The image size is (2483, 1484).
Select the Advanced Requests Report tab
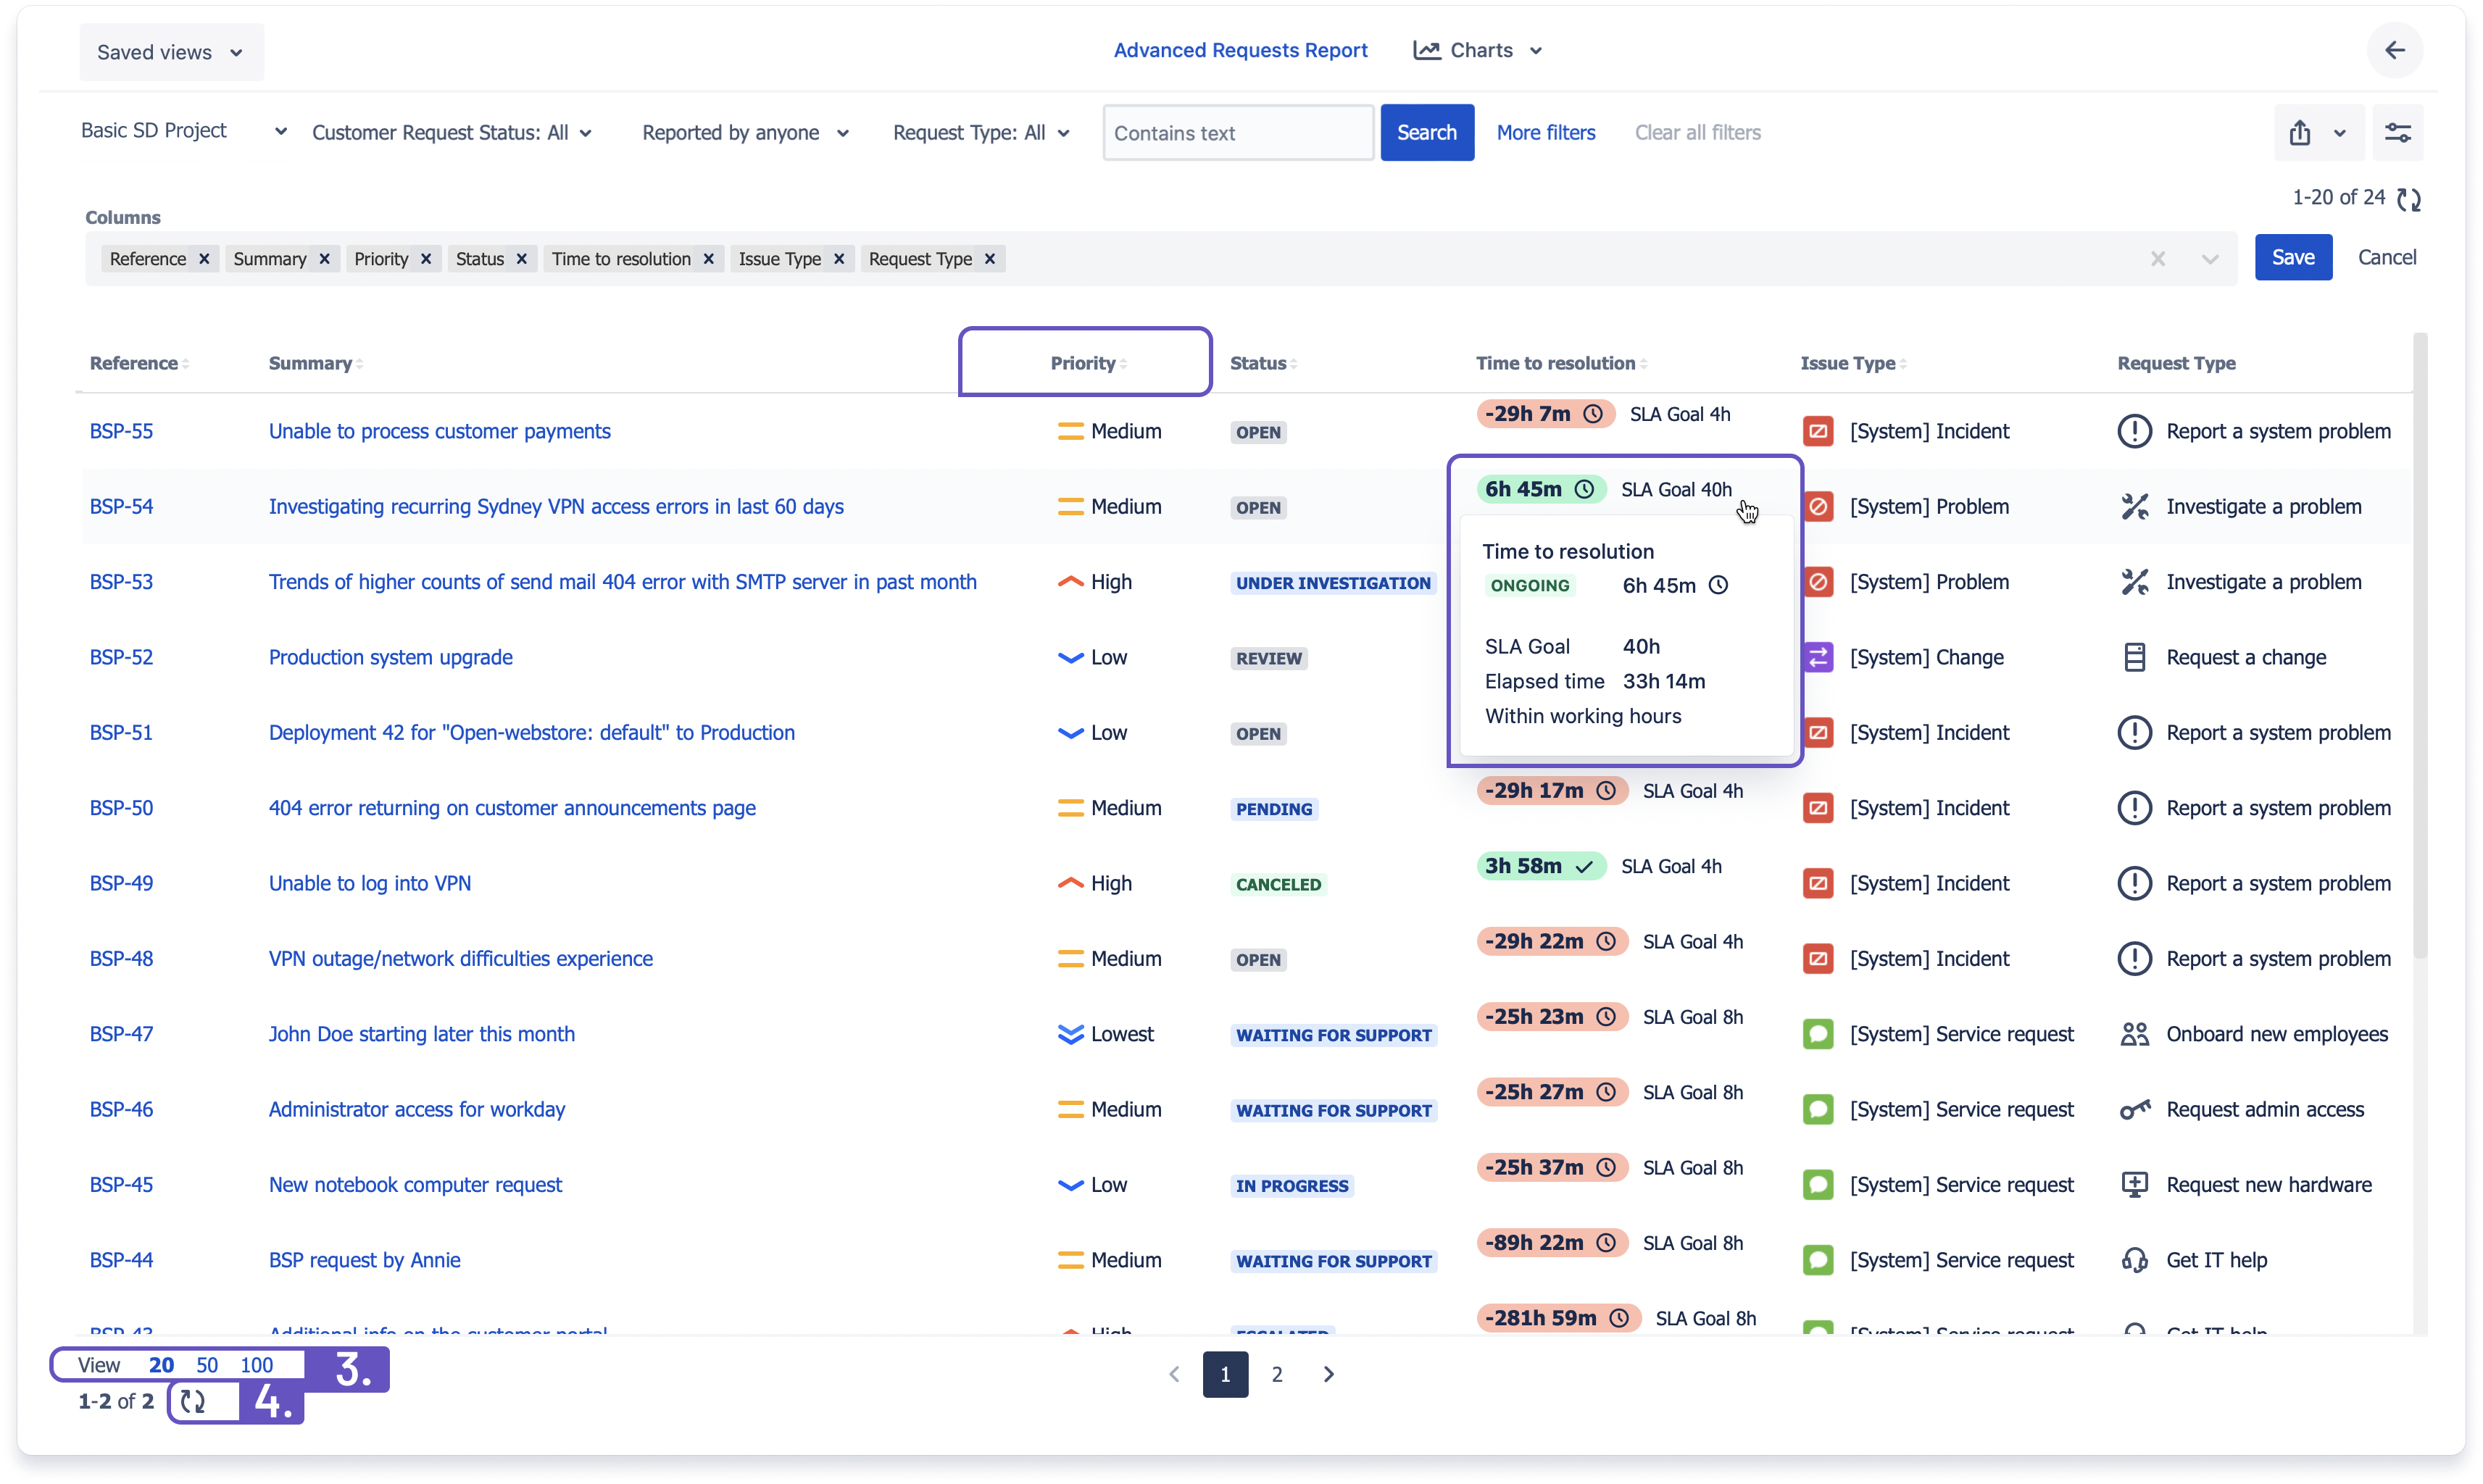[1240, 49]
